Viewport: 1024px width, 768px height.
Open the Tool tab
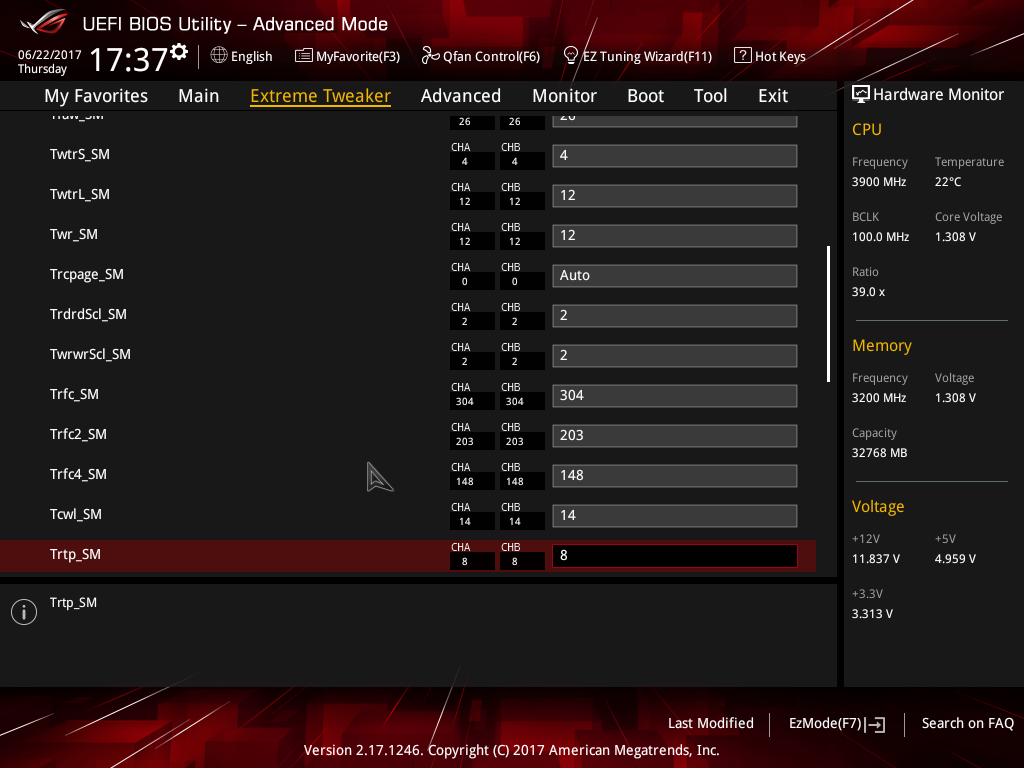[711, 96]
